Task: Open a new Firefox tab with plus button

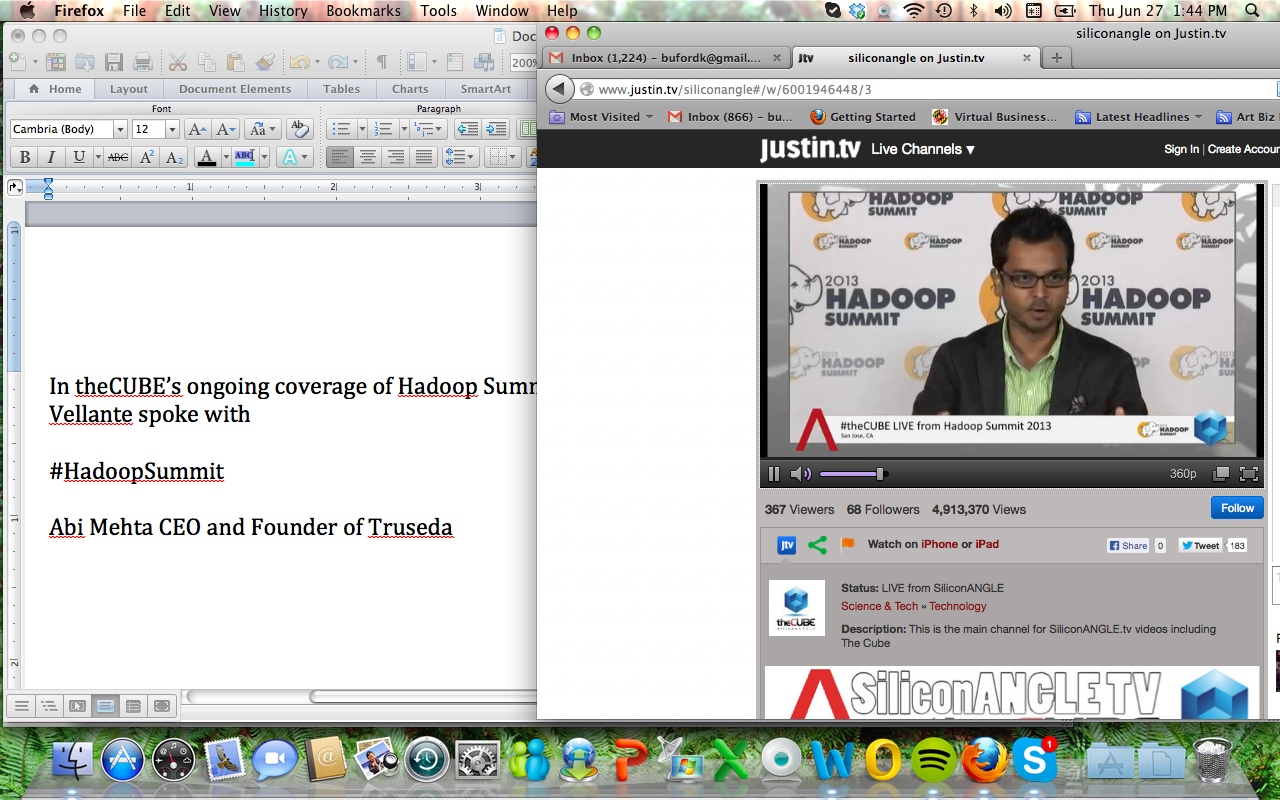Action: click(1056, 58)
